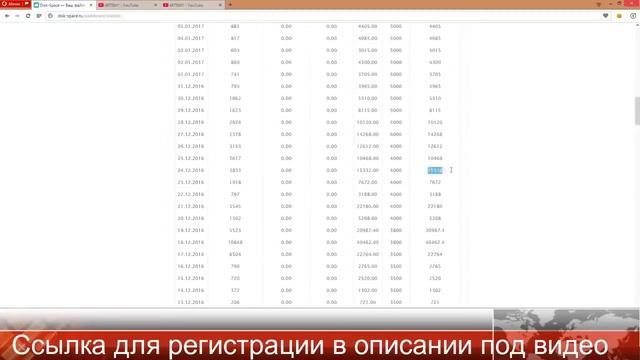The height and width of the screenshot is (360, 640).
Task: Click the 5310.00 amount in 30.12.2016 row
Action: [368, 98]
